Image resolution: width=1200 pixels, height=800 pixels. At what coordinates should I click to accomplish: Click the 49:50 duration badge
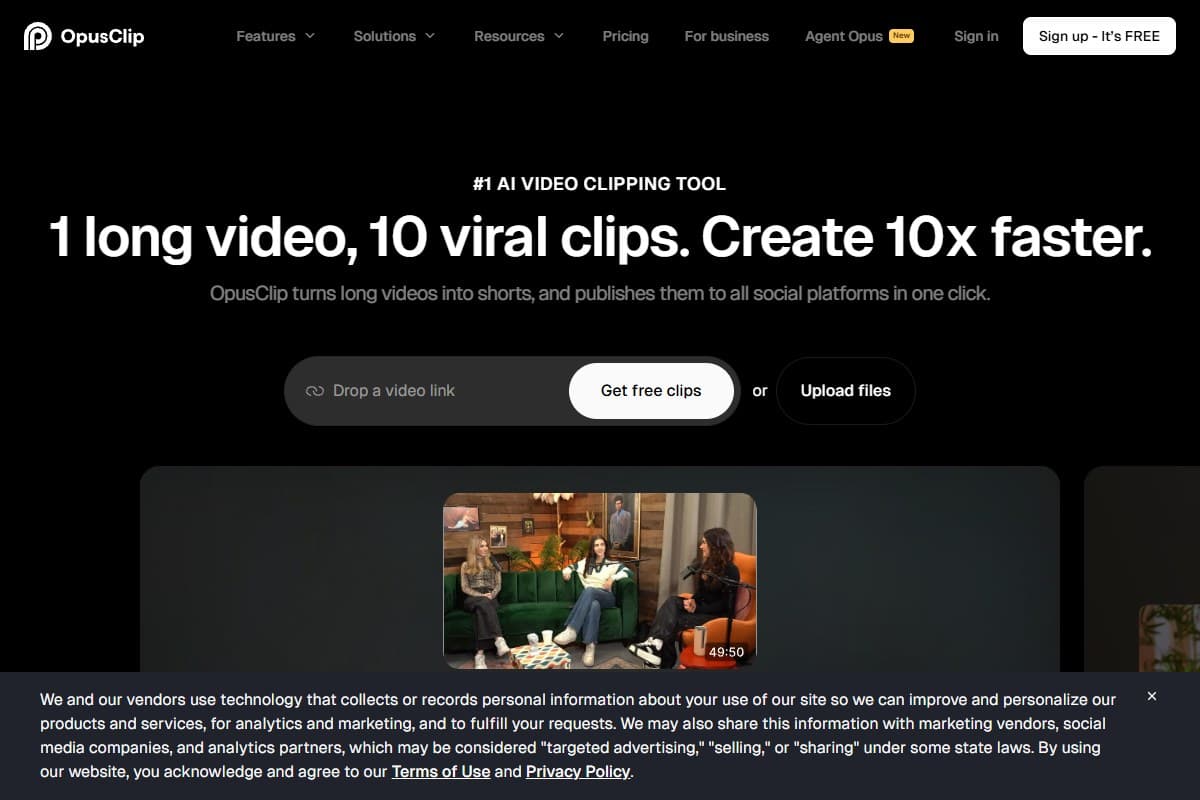pos(726,652)
